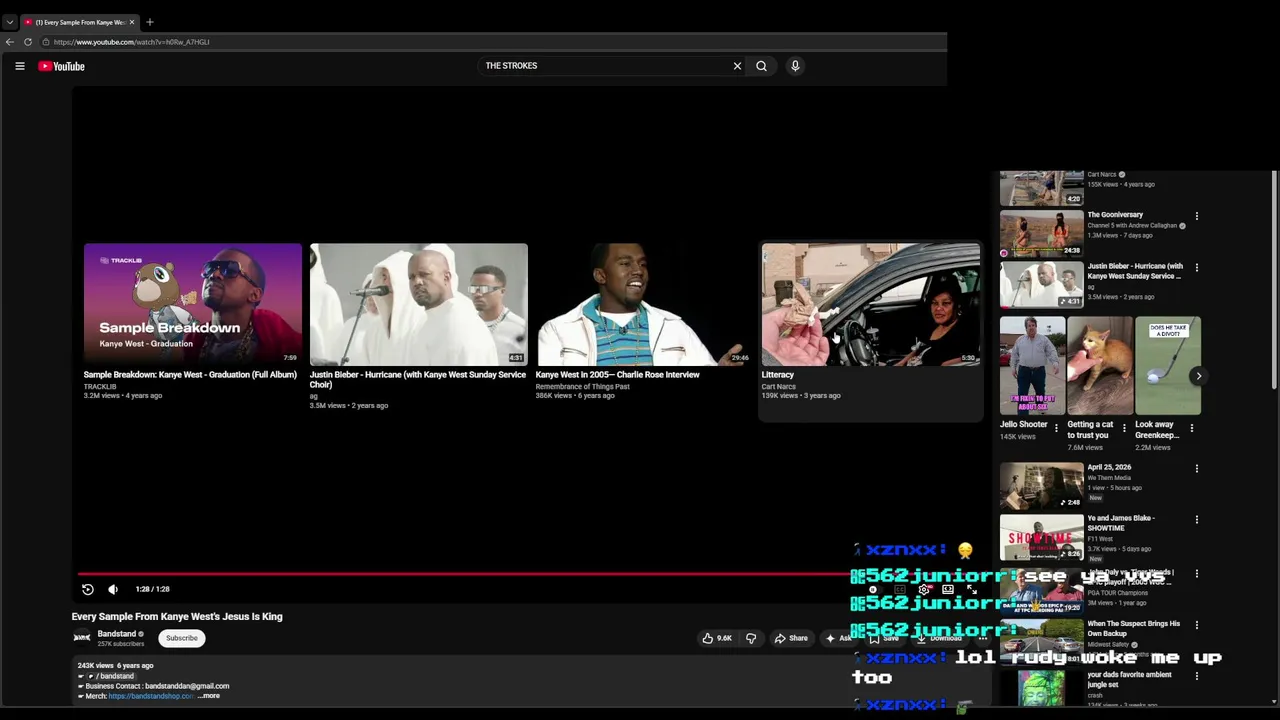This screenshot has height=720, width=1280.
Task: Open options for ambient jungle set video
Action: point(1196,676)
